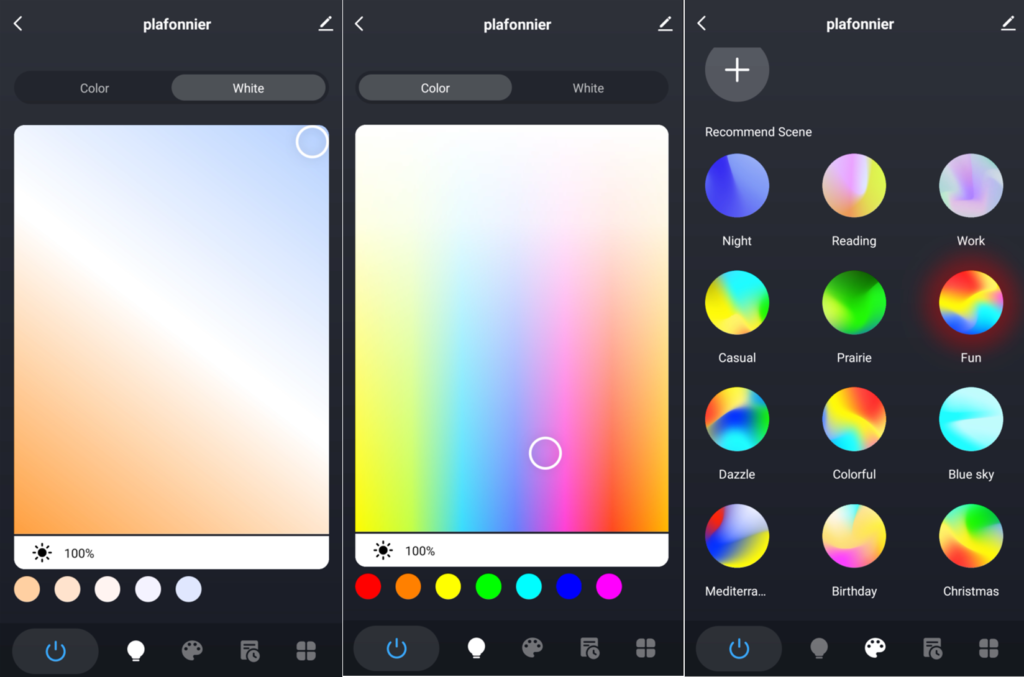Go back from the left plafonnier screen

click(x=18, y=24)
